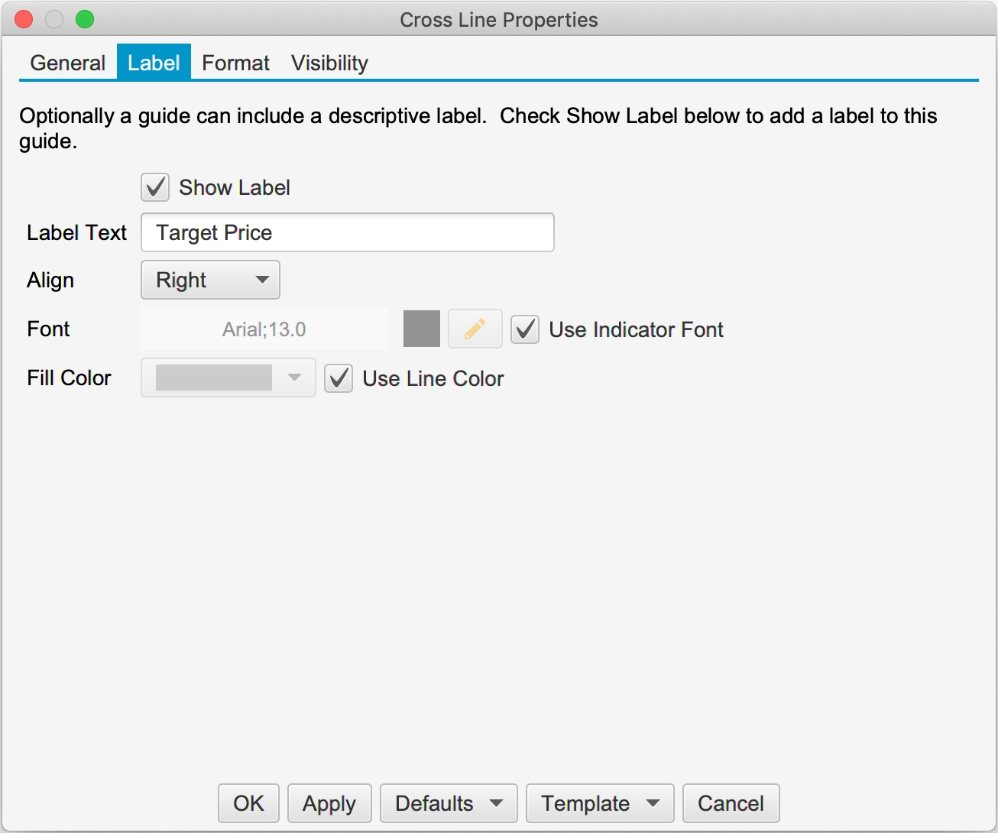
Task: Click the Arial;13.0 font field
Action: (x=264, y=329)
